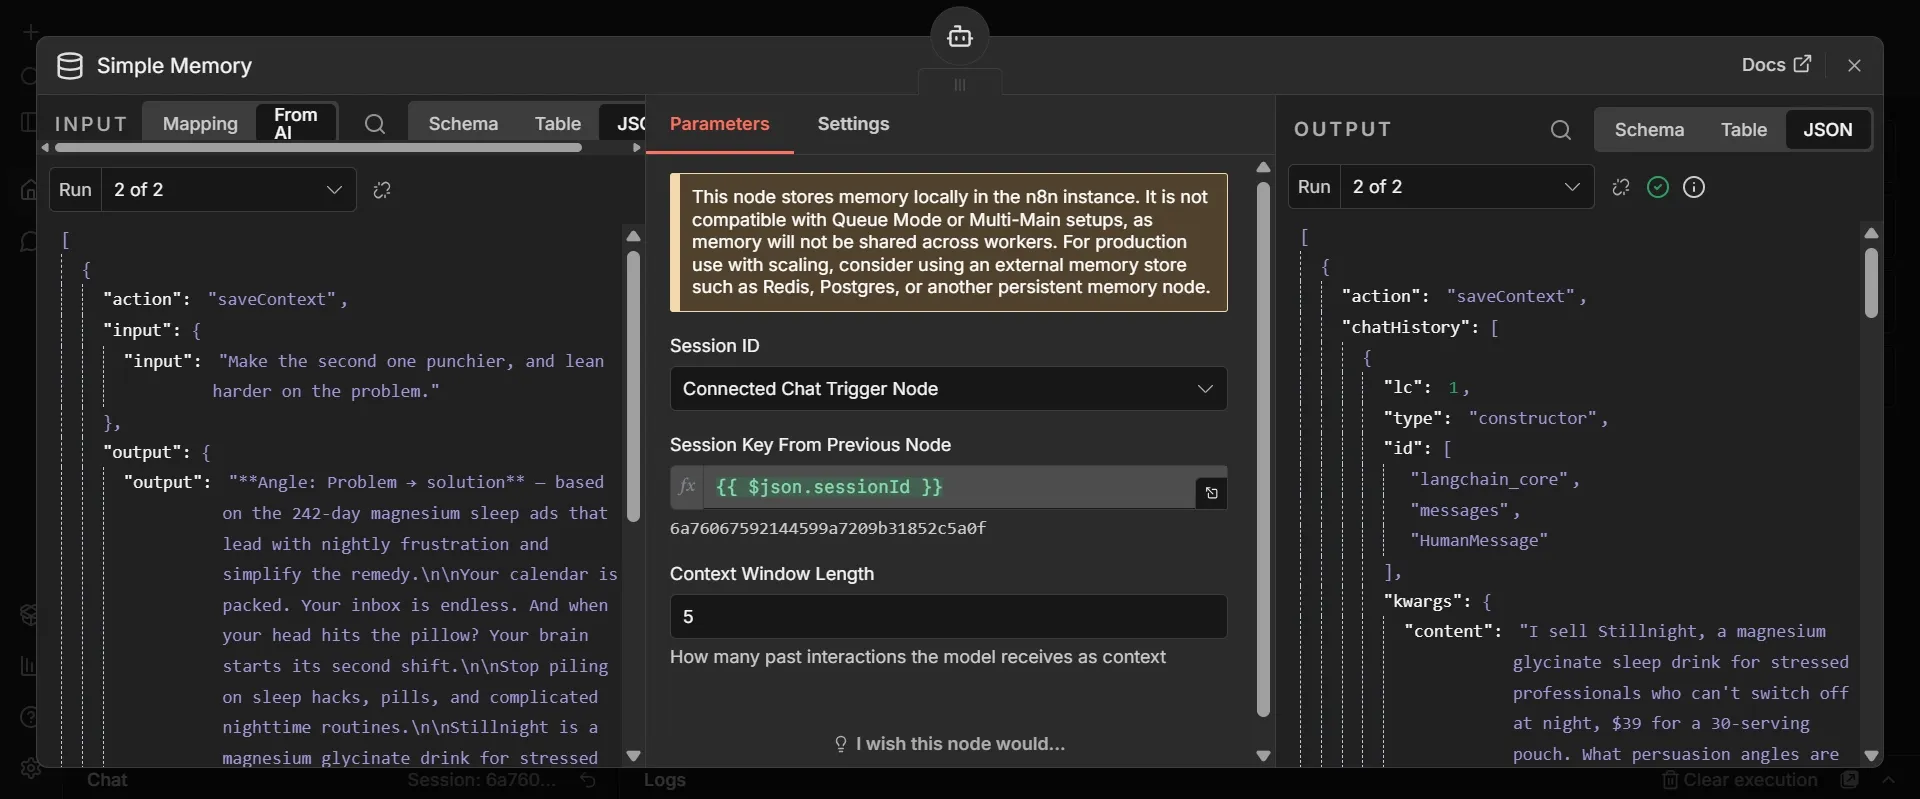Switch output view to JSON
Viewport: 1920px width, 799px height.
click(x=1827, y=130)
